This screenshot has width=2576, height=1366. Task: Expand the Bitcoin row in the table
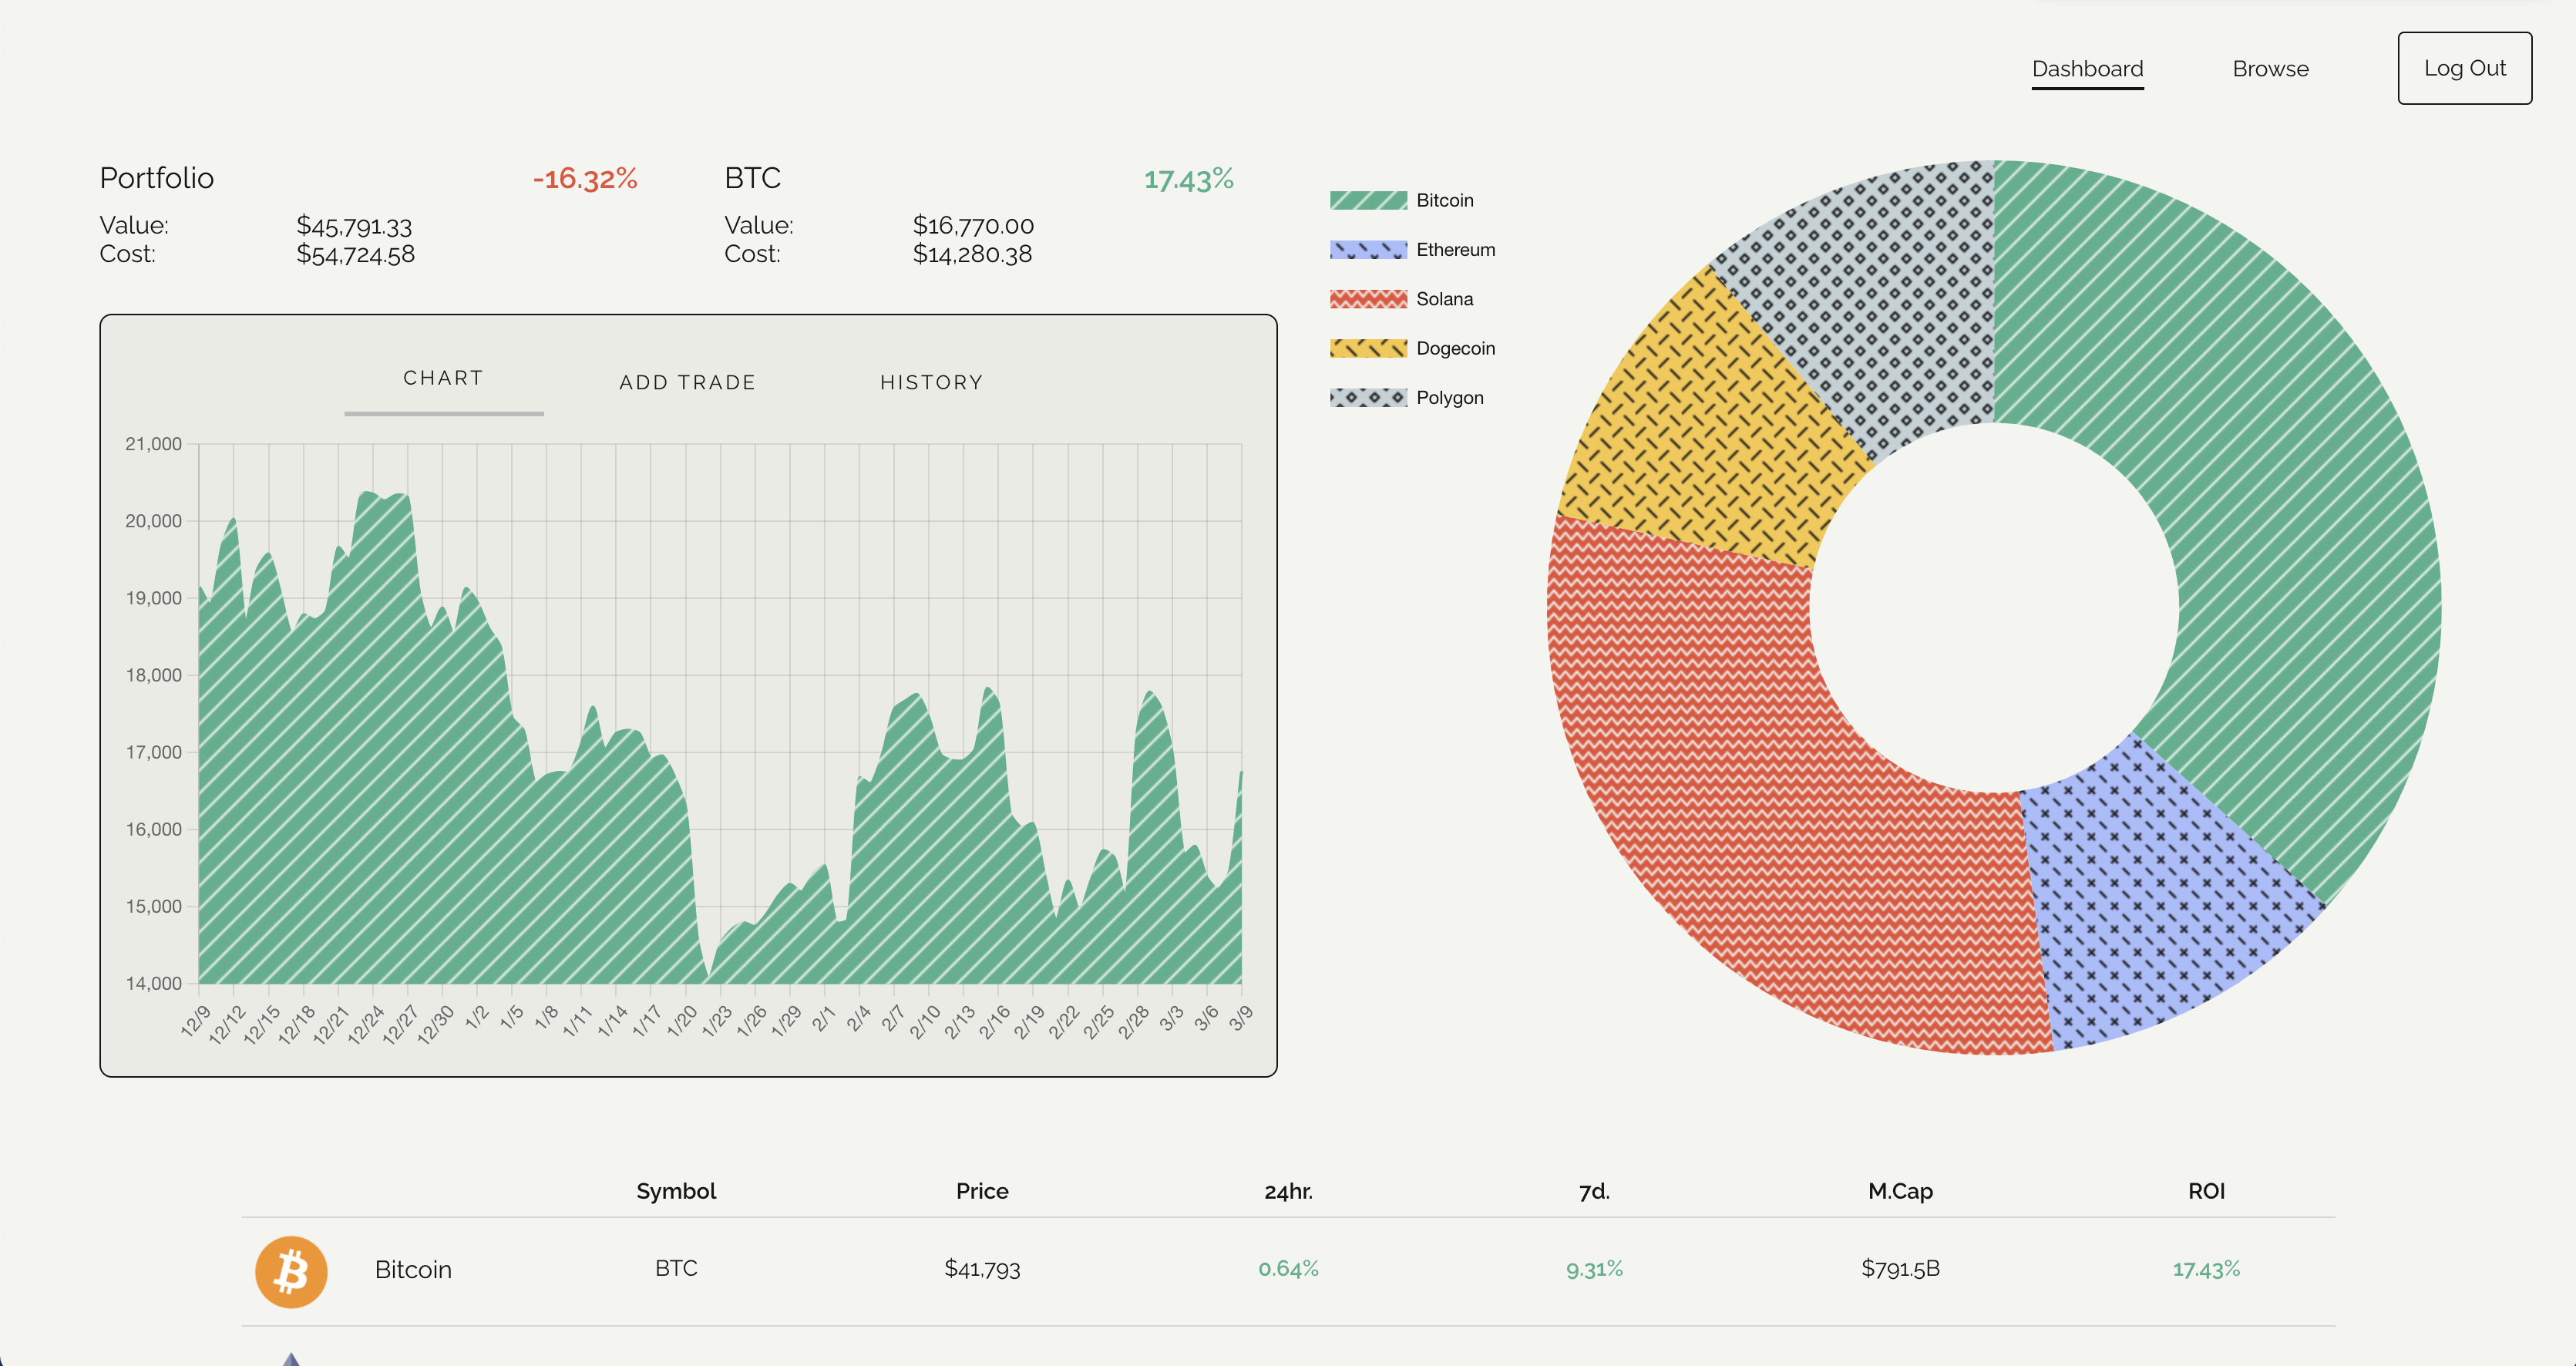pyautogui.click(x=413, y=1270)
